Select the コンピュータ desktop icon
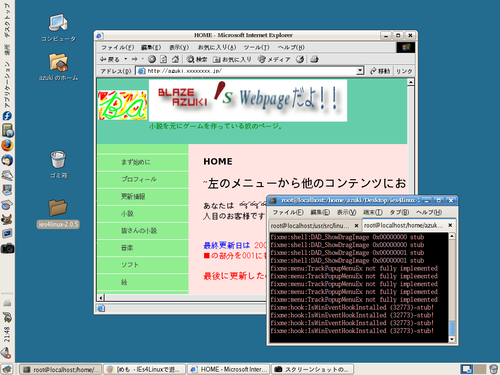Image resolution: width=500 pixels, height=375 pixels. tap(58, 28)
